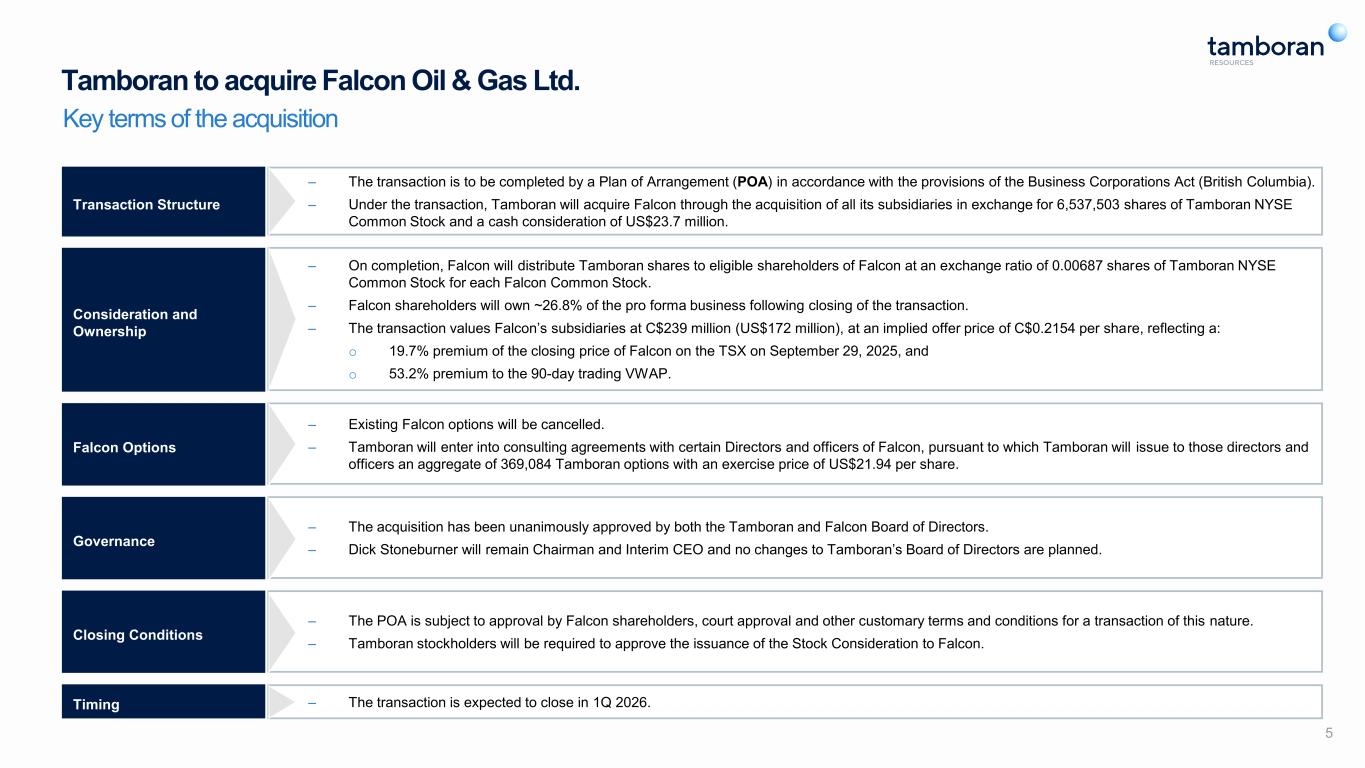Click the blue sphere above the Tamboran wordmark
1365x768 pixels.
[1337, 31]
